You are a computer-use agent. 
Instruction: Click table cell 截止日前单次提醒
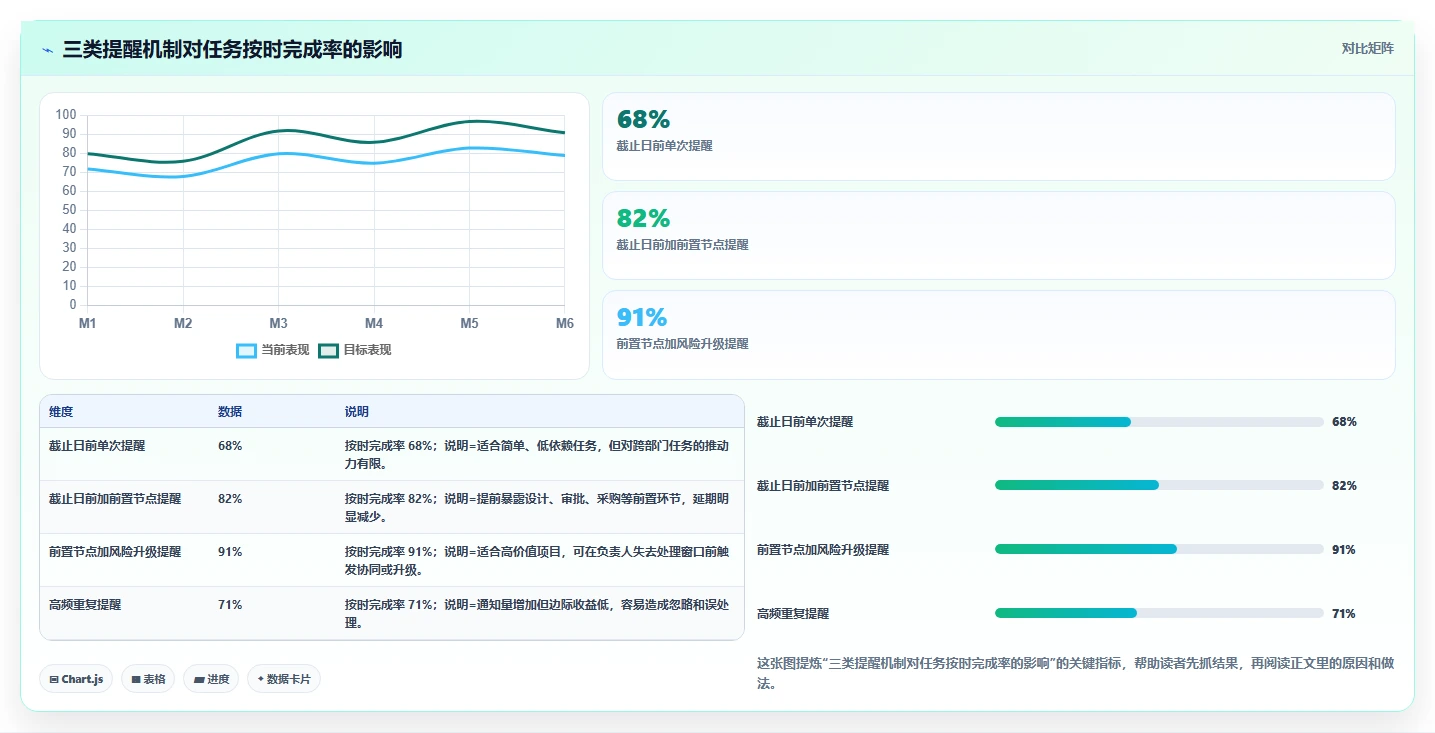97,446
